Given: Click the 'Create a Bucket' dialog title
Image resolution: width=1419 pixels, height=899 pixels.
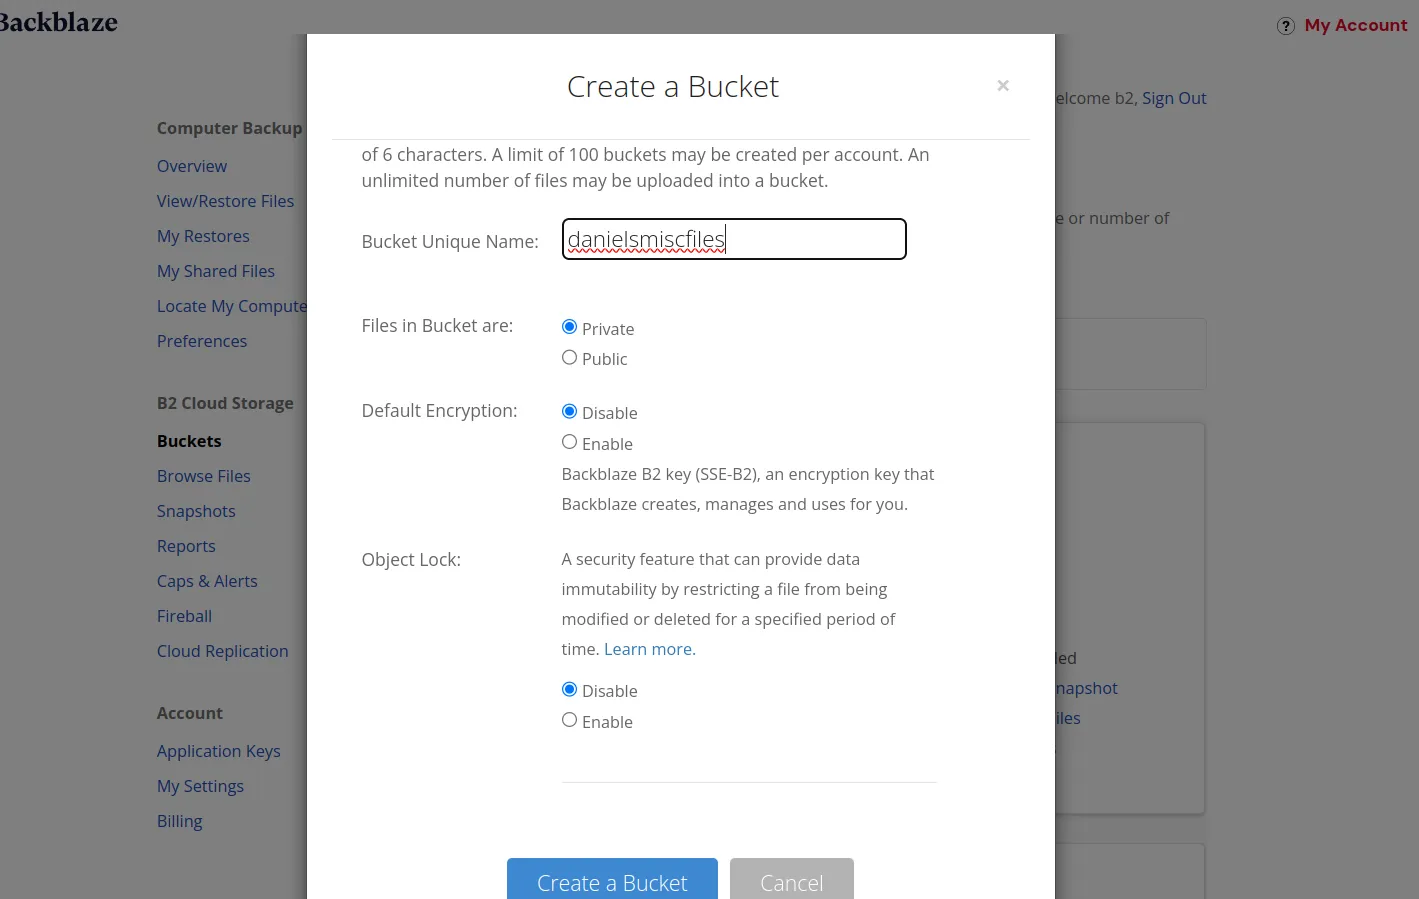Looking at the screenshot, I should tap(673, 87).
